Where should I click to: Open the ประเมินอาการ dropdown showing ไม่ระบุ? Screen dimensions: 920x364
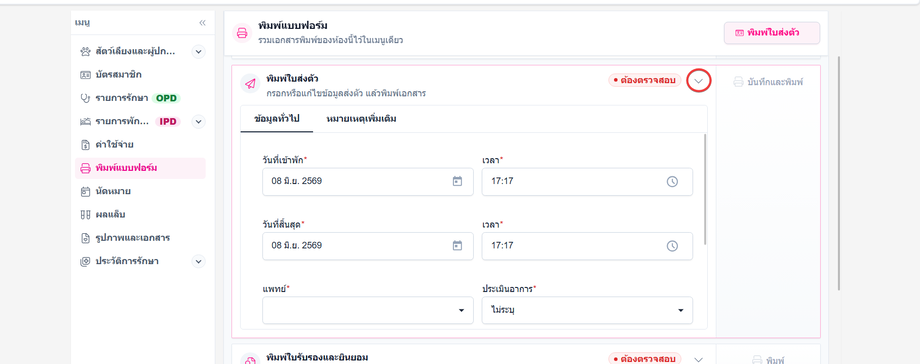coord(587,310)
